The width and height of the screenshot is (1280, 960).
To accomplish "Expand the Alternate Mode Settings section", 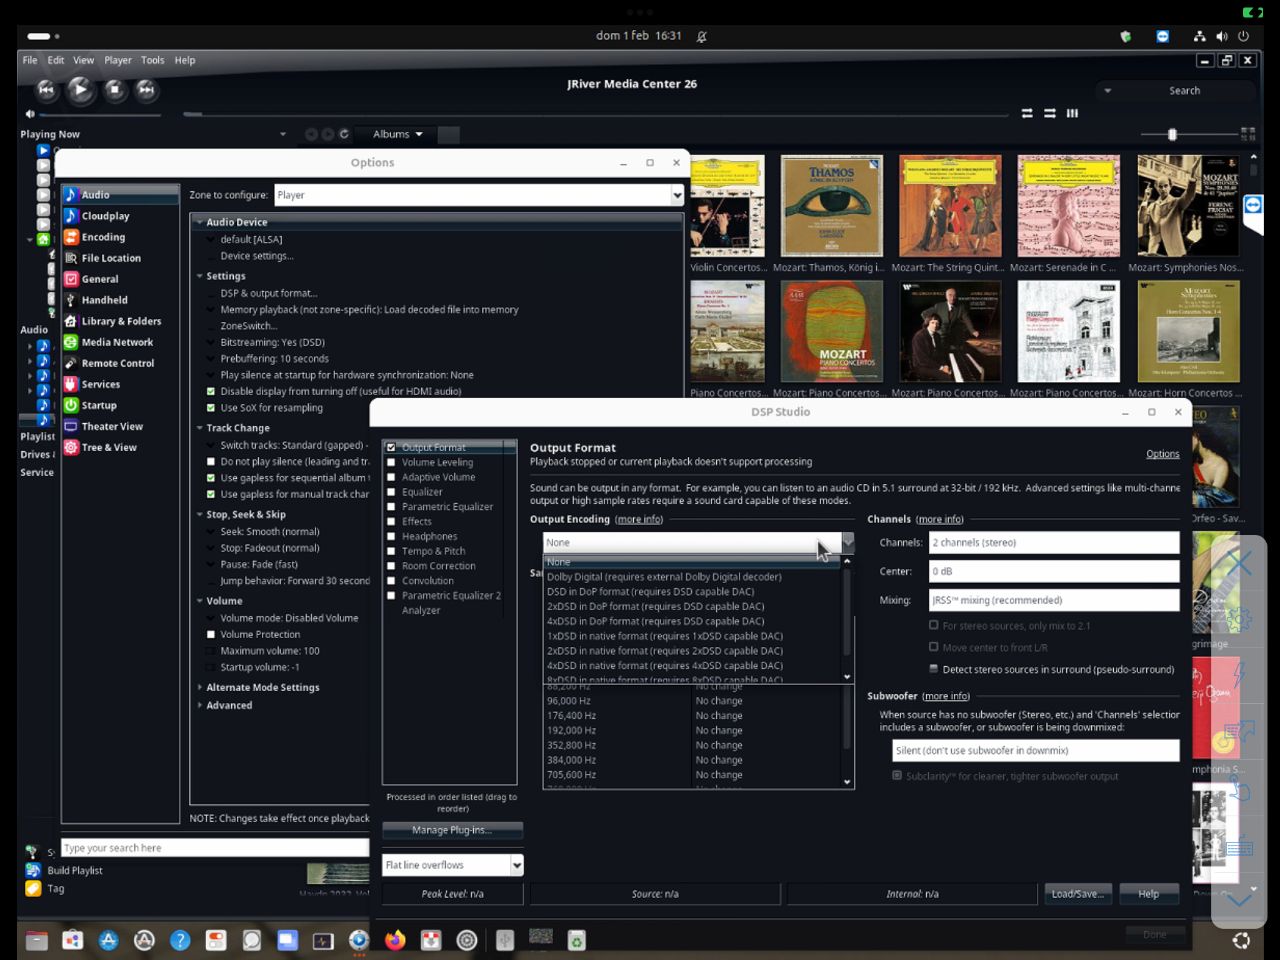I will pos(200,688).
